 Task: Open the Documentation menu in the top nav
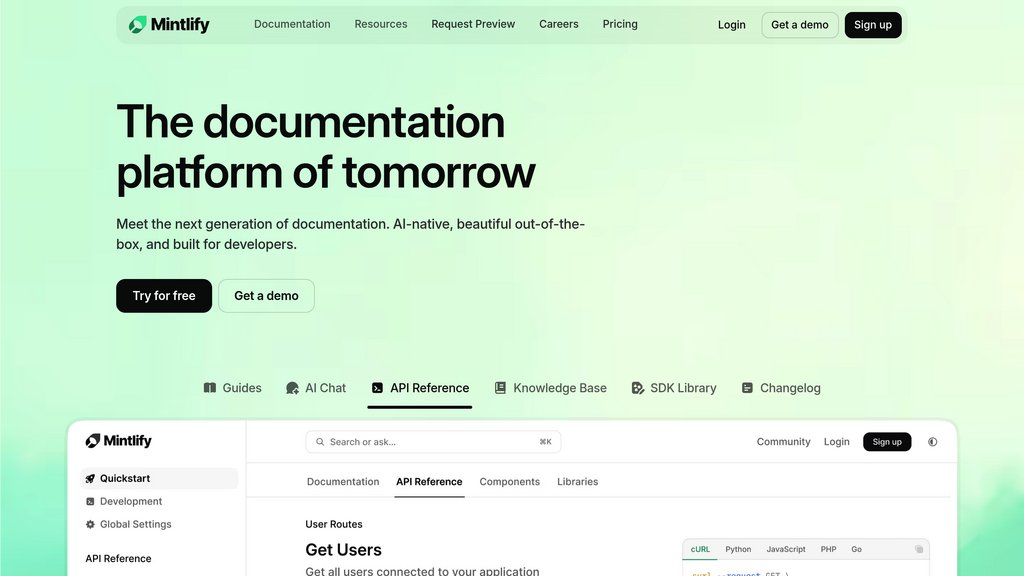click(292, 24)
